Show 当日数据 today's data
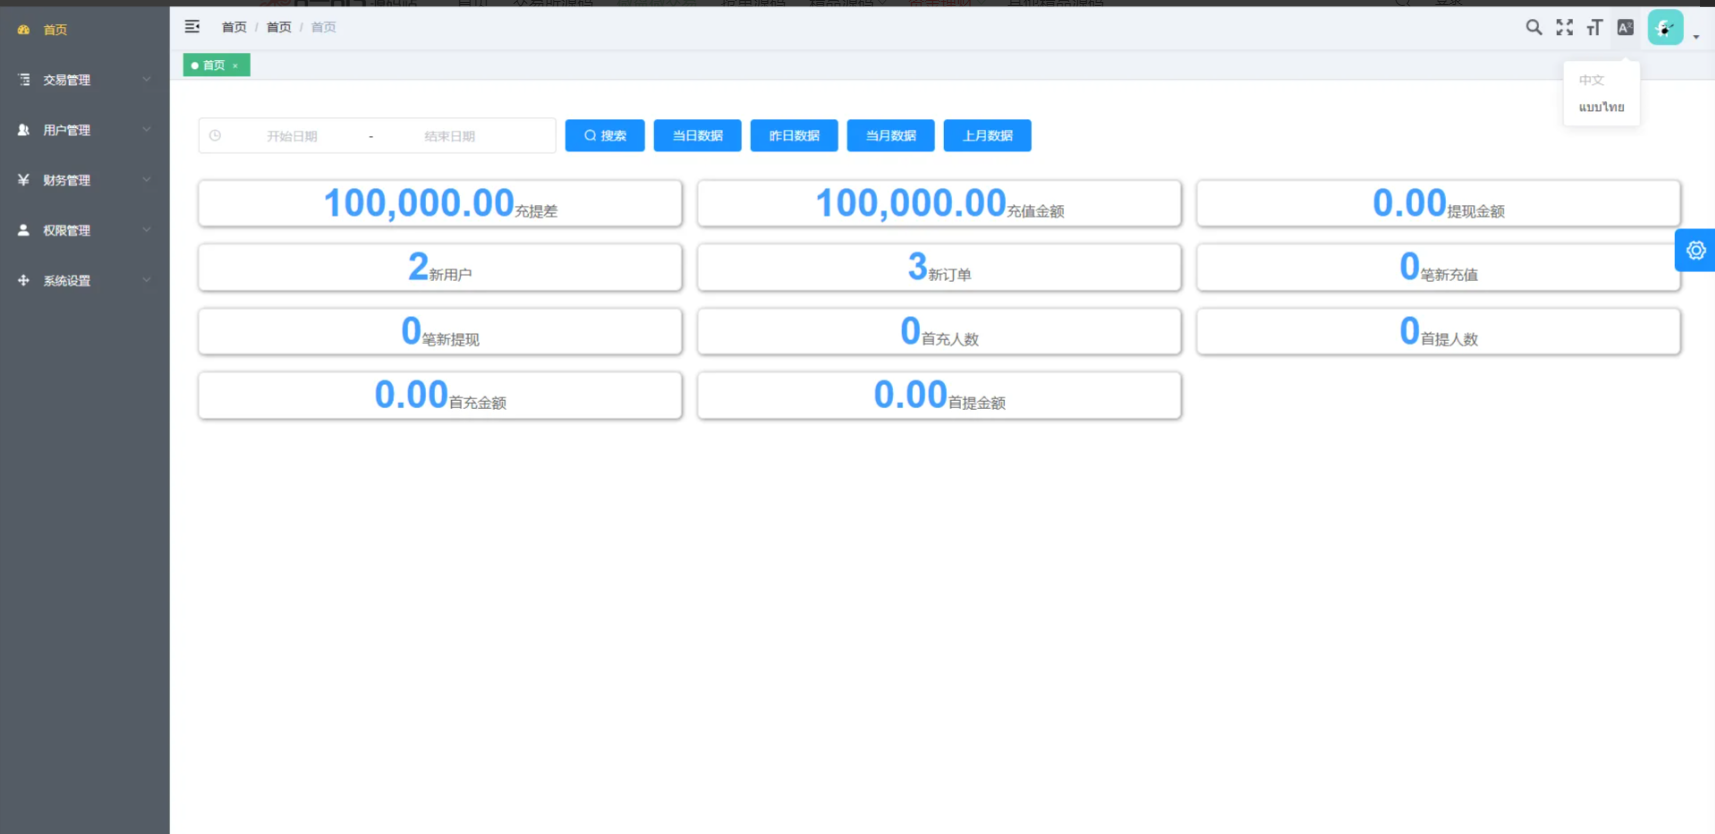 pyautogui.click(x=697, y=136)
